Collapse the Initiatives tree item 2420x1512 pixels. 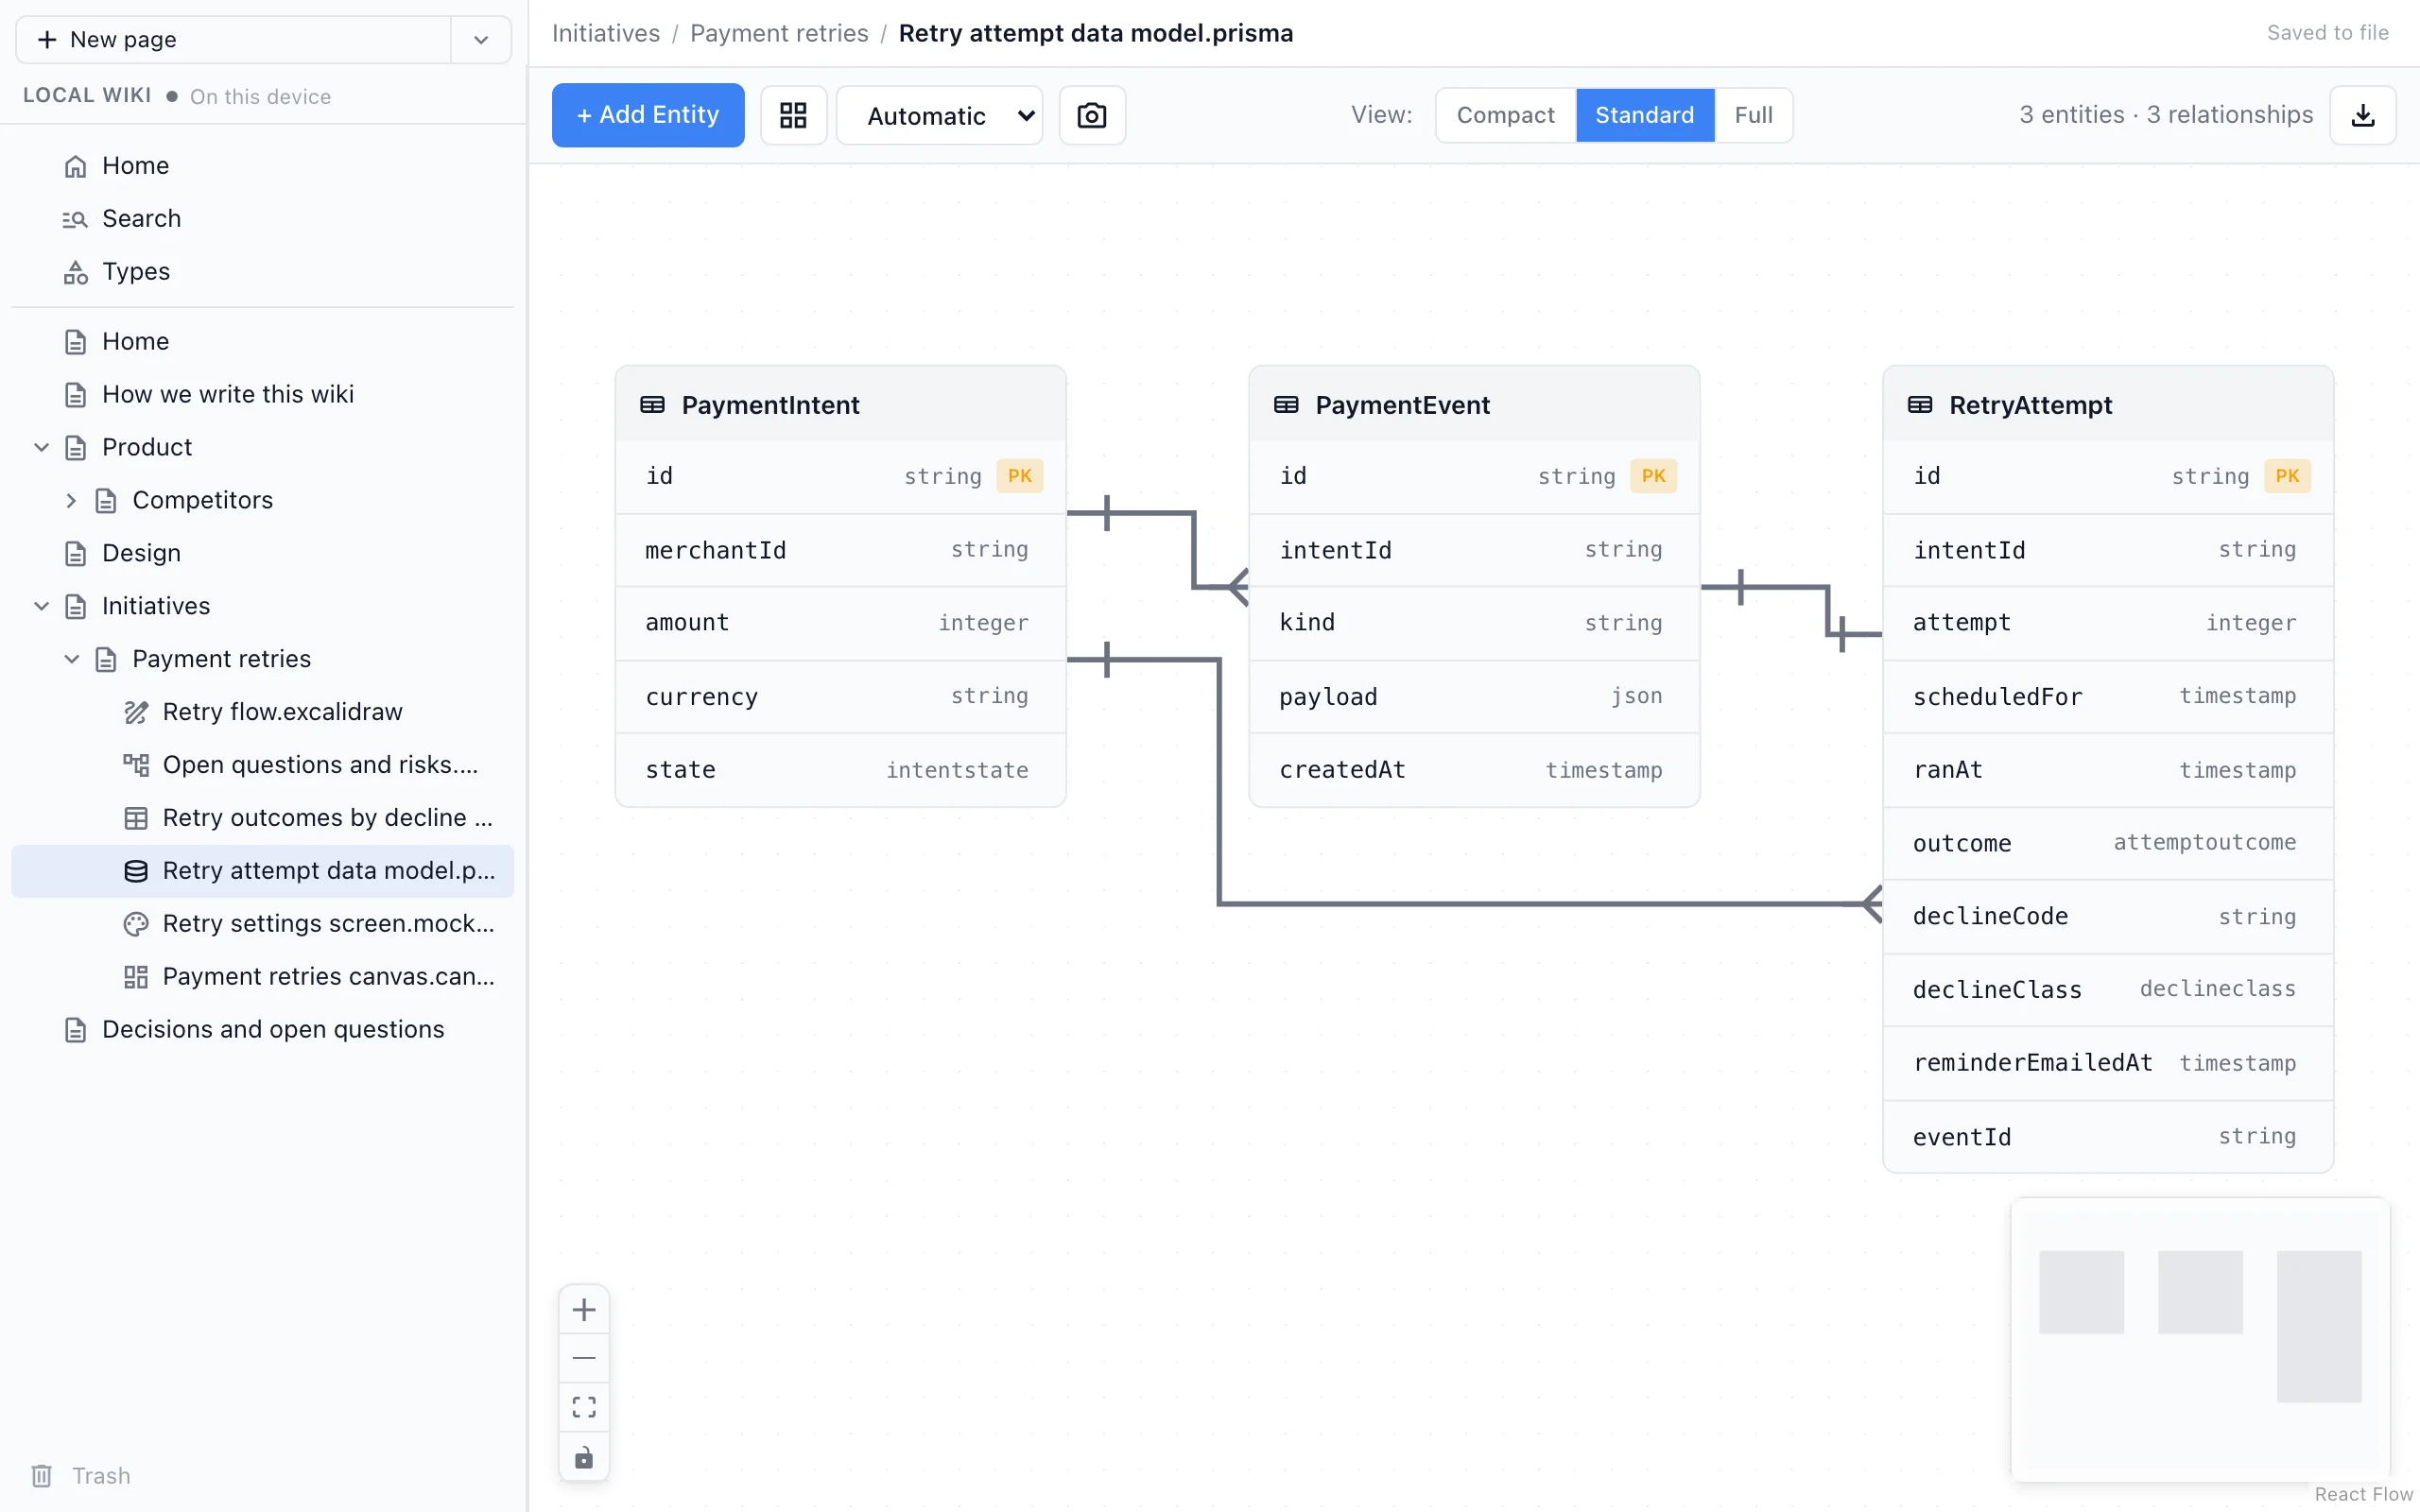click(42, 606)
